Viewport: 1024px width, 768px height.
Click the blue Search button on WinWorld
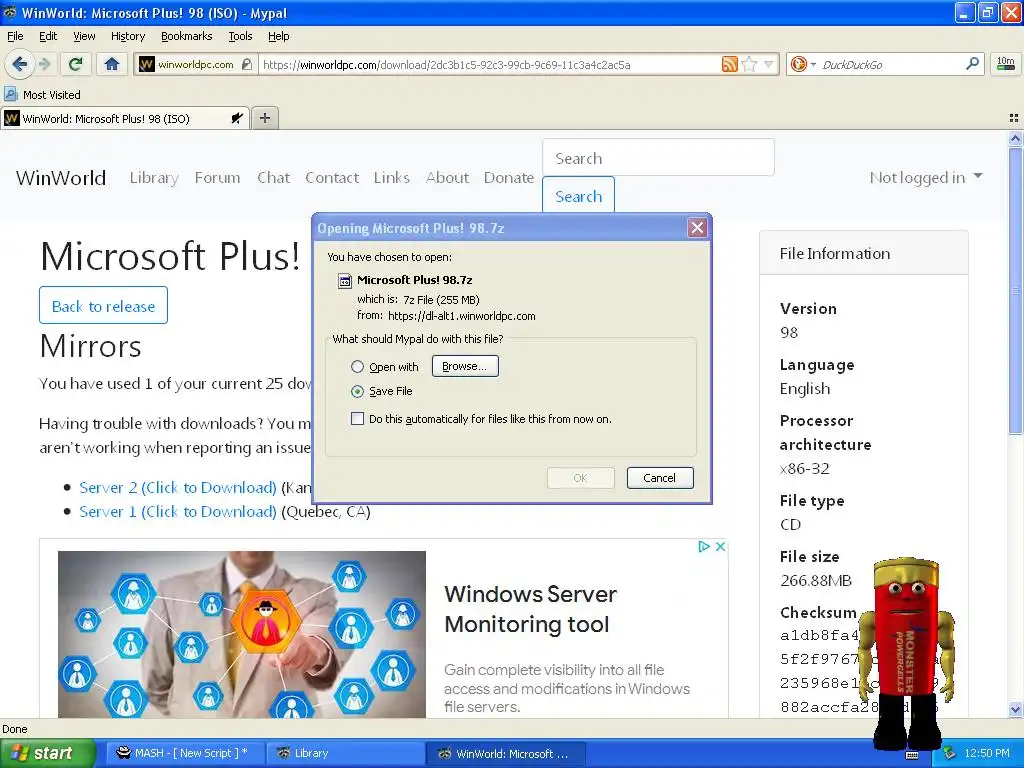pyautogui.click(x=579, y=195)
